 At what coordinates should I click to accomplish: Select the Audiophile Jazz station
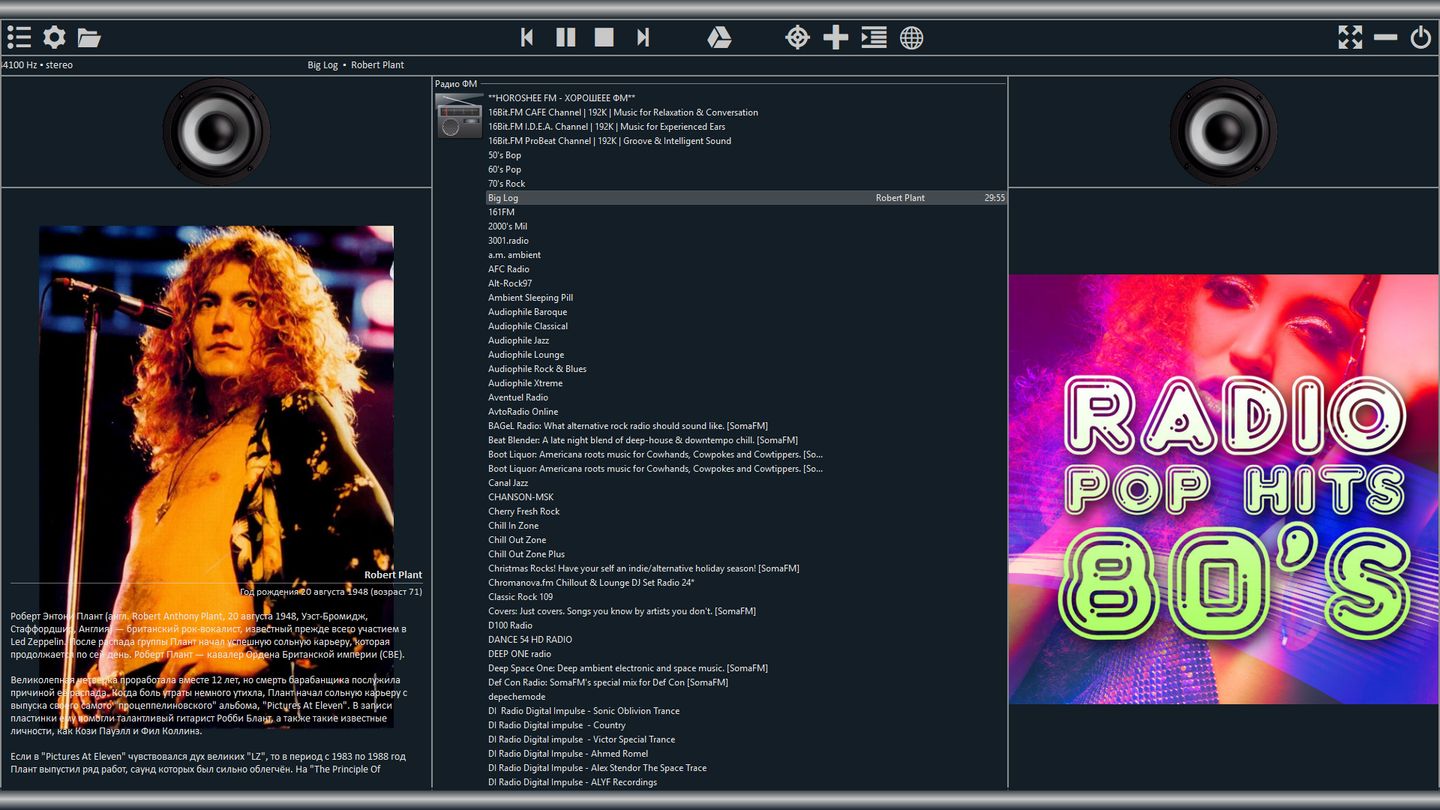[x=518, y=341]
